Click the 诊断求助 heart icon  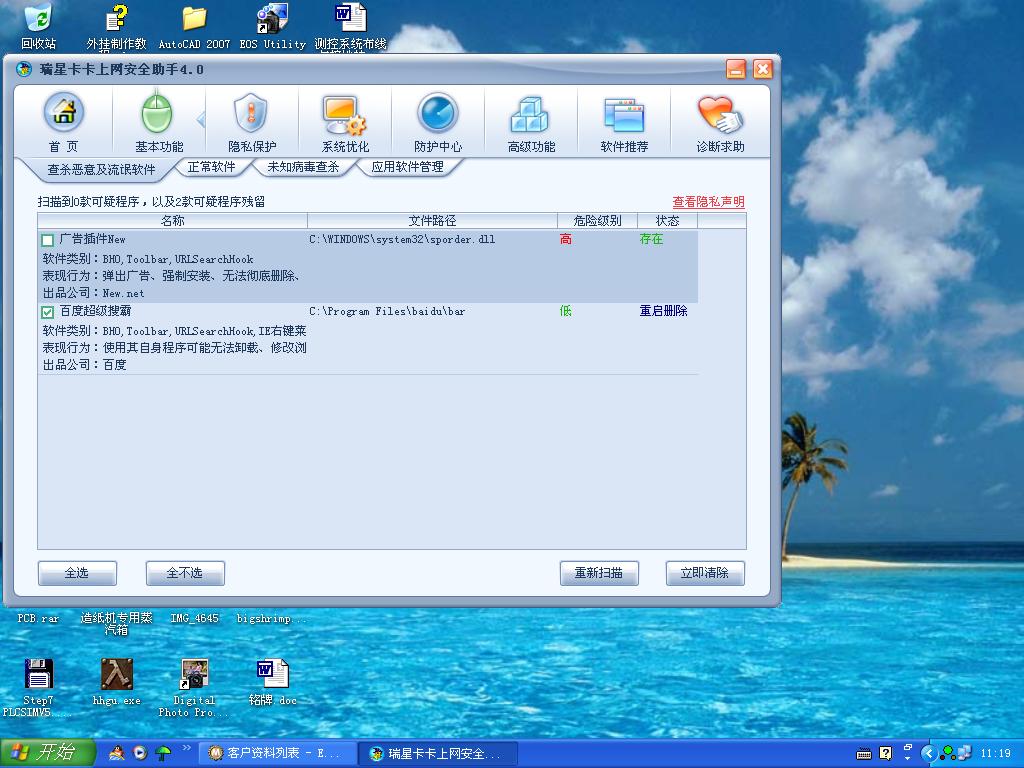[720, 114]
